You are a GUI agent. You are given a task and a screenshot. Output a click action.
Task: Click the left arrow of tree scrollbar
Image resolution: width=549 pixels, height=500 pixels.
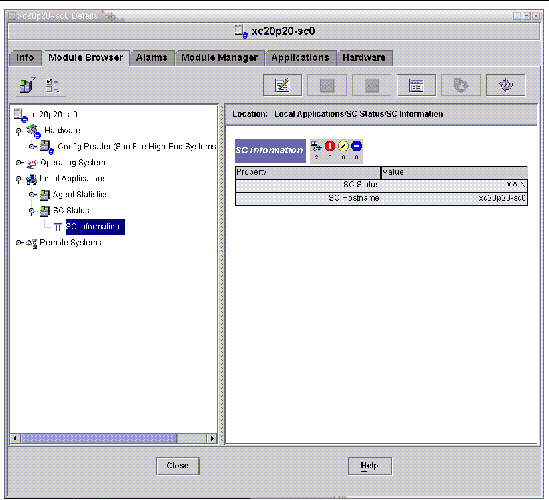[x=15, y=438]
